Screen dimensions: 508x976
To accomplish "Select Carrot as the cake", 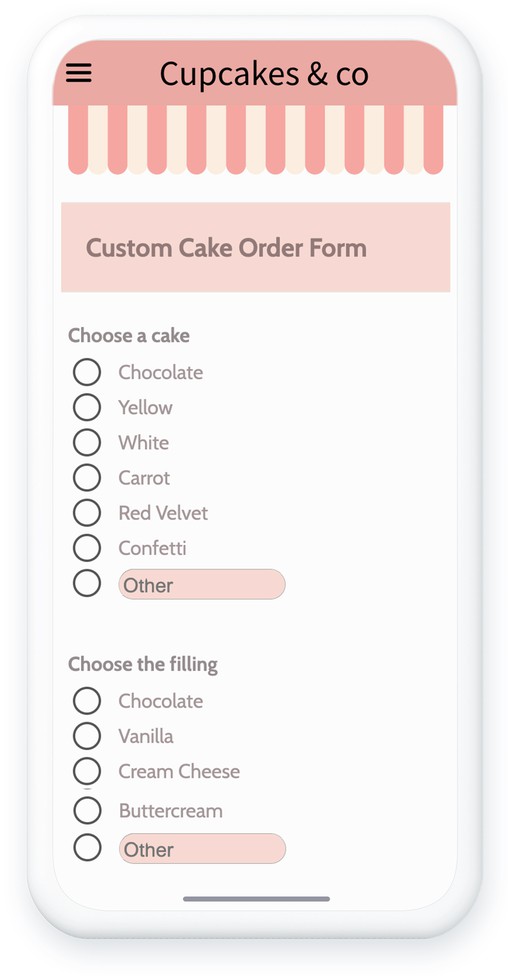I will coord(87,478).
